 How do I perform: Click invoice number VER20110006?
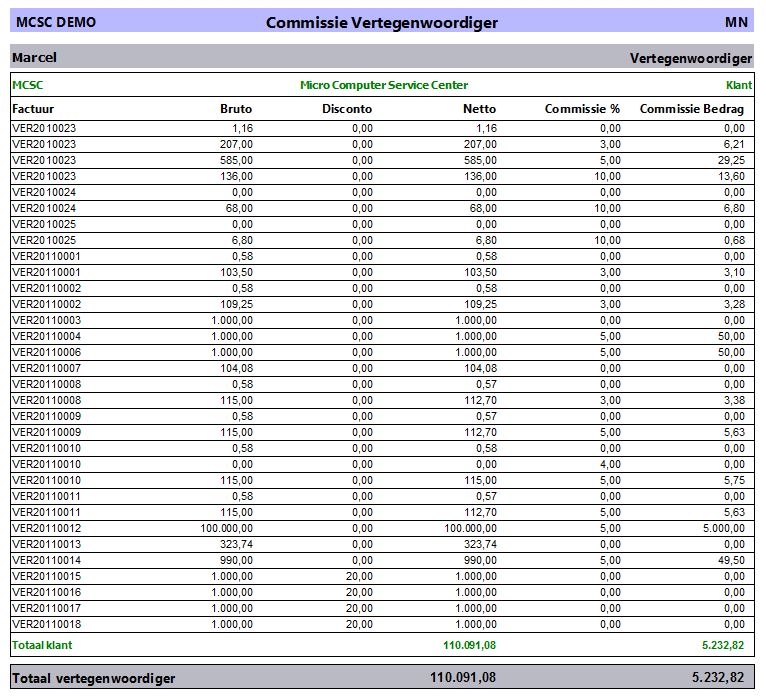pyautogui.click(x=46, y=352)
